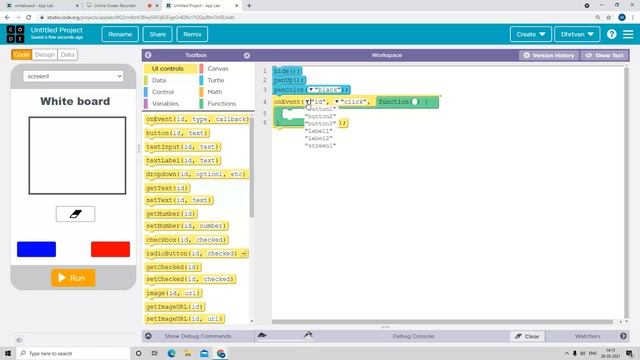Open notification center icon
640x360 pixels.
[629, 353]
